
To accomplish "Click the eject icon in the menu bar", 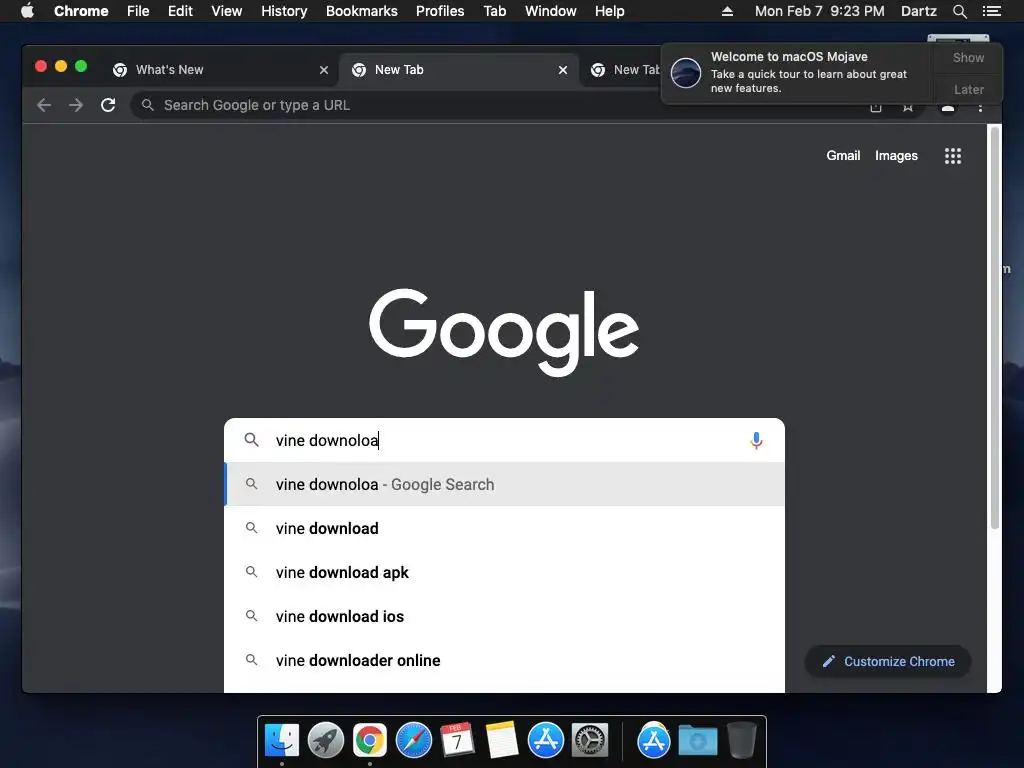I will pos(727,11).
